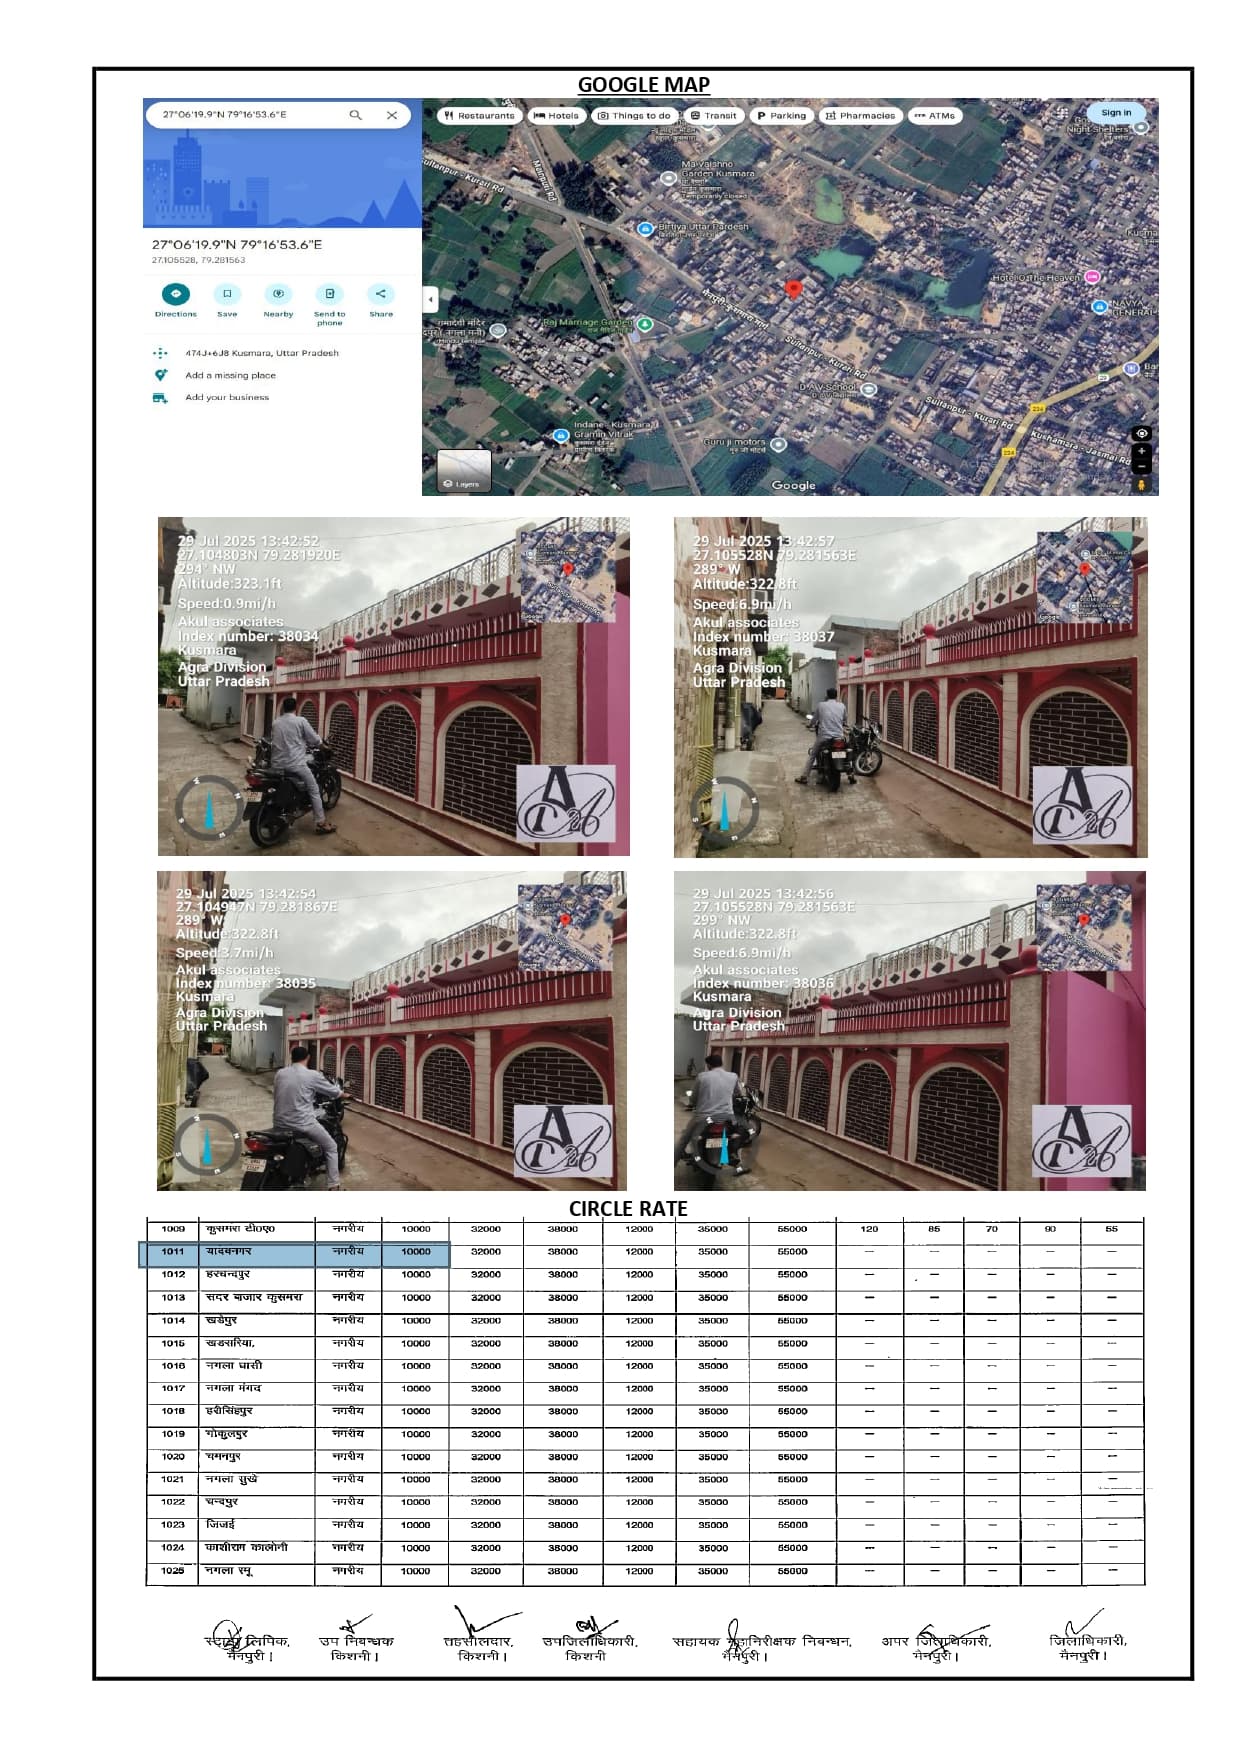The width and height of the screenshot is (1240, 1754).
Task: Click the तहसीलदार, किशनी signature label
Action: [479, 1648]
